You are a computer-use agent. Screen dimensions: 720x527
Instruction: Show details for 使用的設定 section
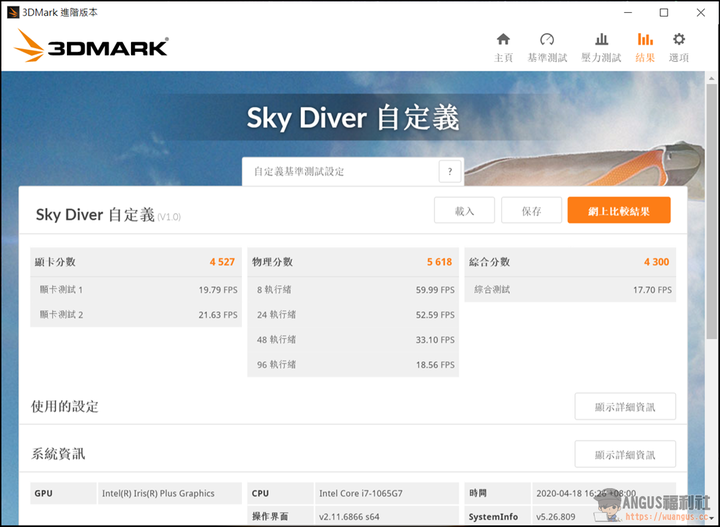(625, 407)
